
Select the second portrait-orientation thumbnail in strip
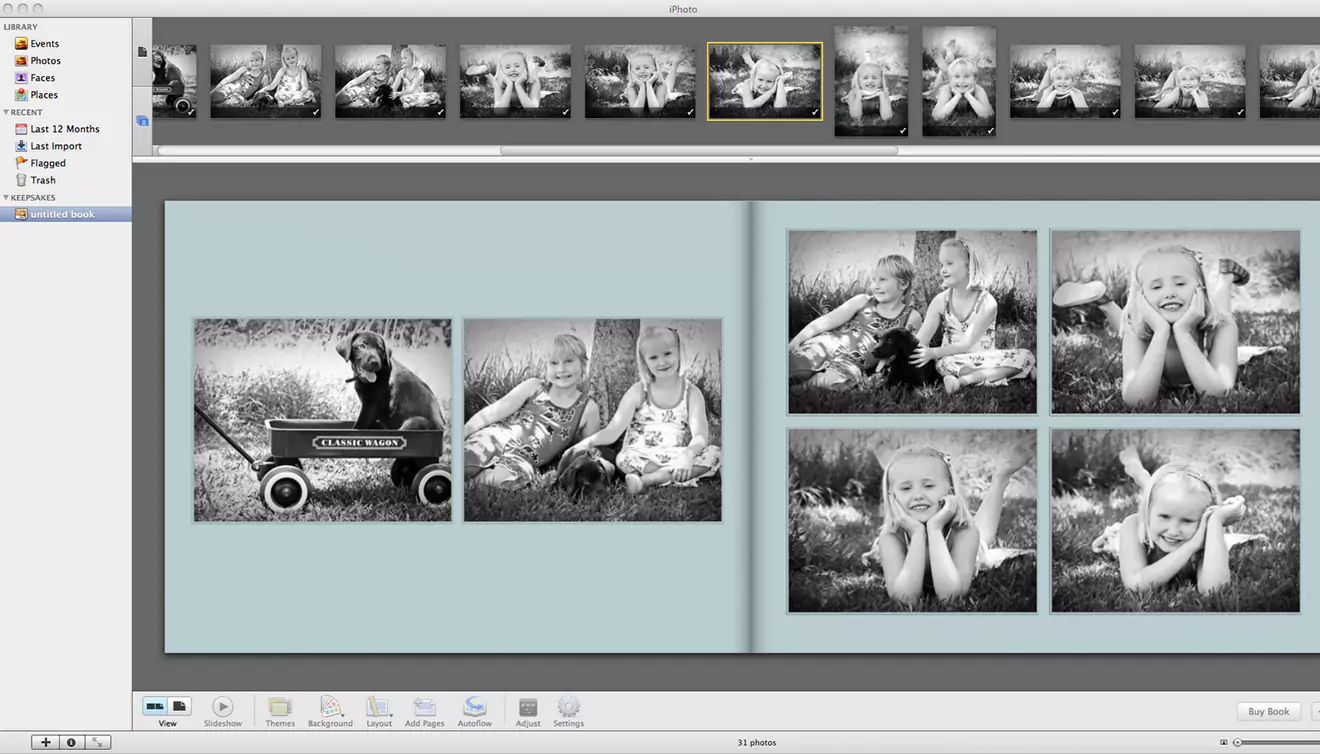[x=959, y=81]
